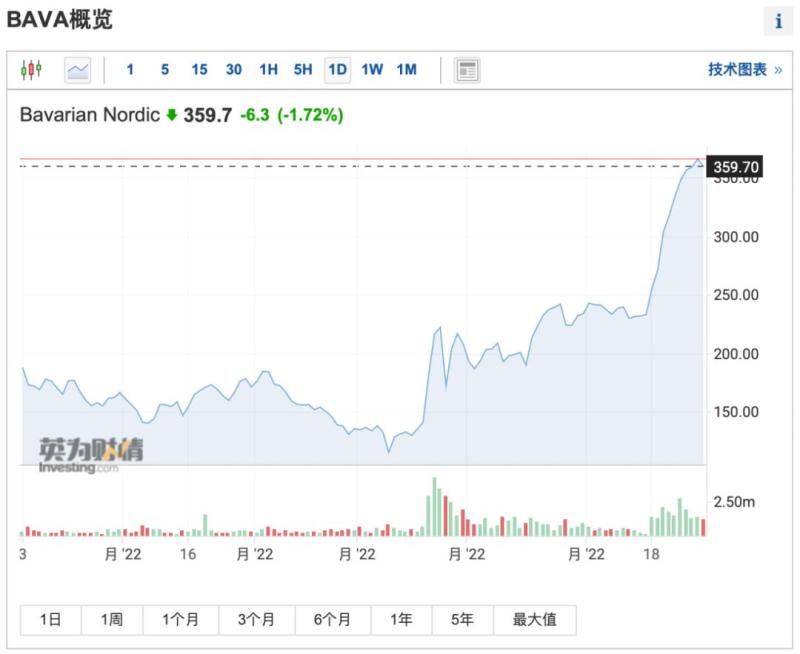Image resolution: width=800 pixels, height=654 pixels.
Task: Click the 250.00 price axis label
Action: [736, 295]
